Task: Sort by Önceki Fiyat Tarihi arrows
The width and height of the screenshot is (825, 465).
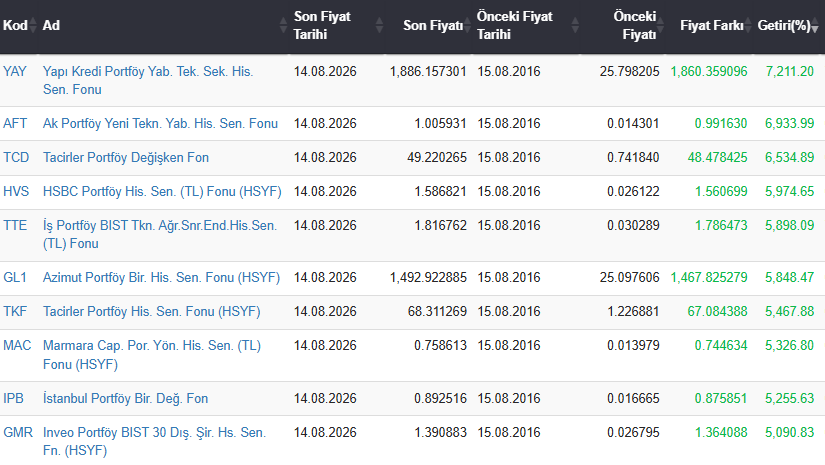Action: tap(575, 25)
